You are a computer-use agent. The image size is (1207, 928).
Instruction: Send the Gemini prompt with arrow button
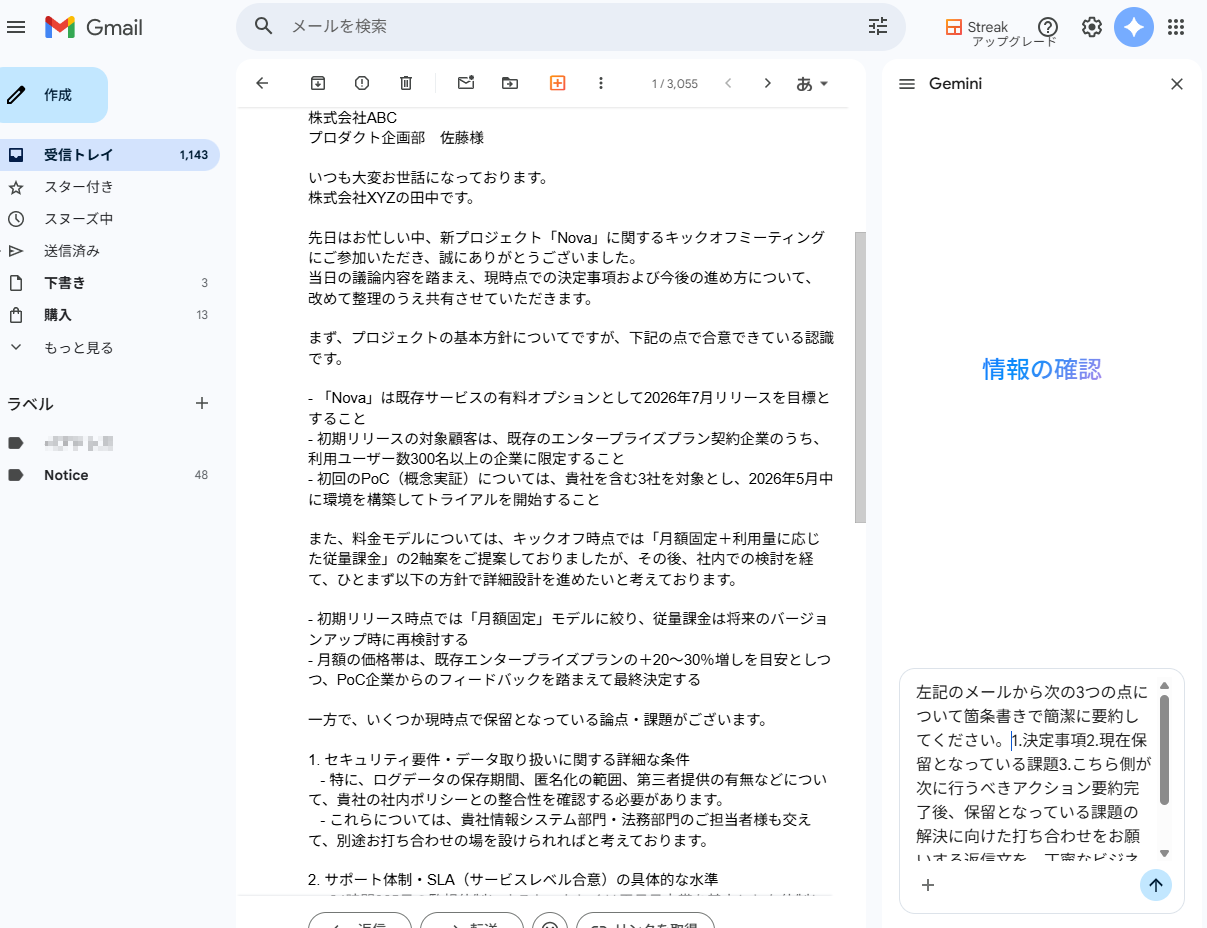(x=1155, y=885)
